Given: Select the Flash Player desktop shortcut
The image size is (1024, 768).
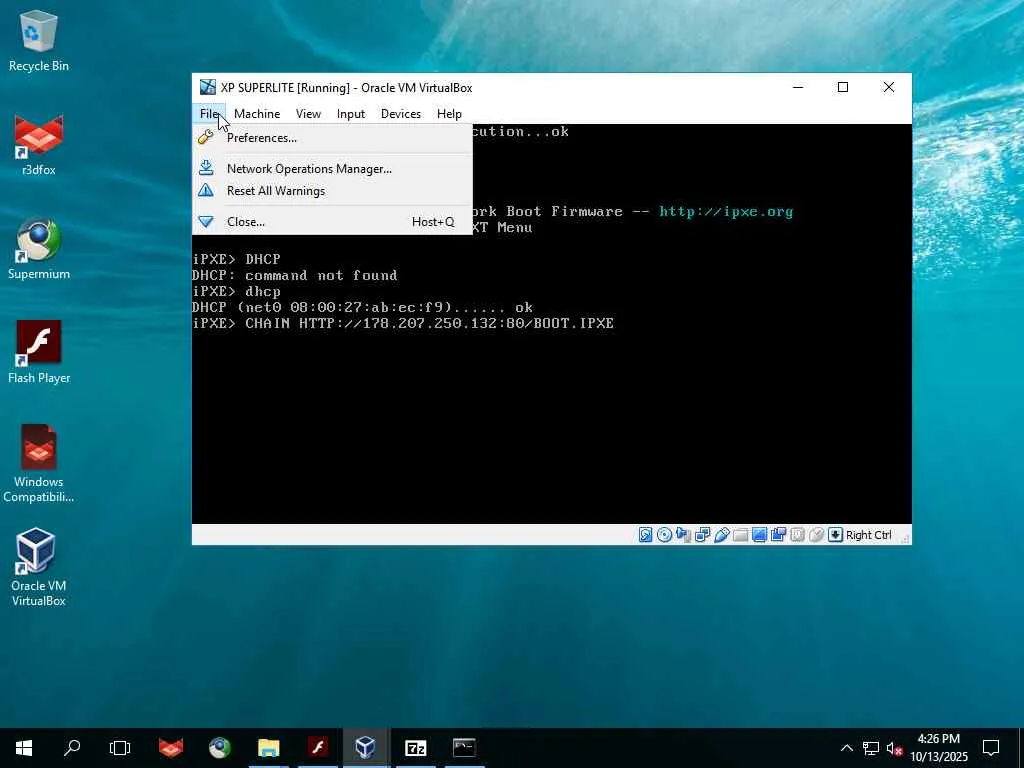Looking at the screenshot, I should [39, 353].
